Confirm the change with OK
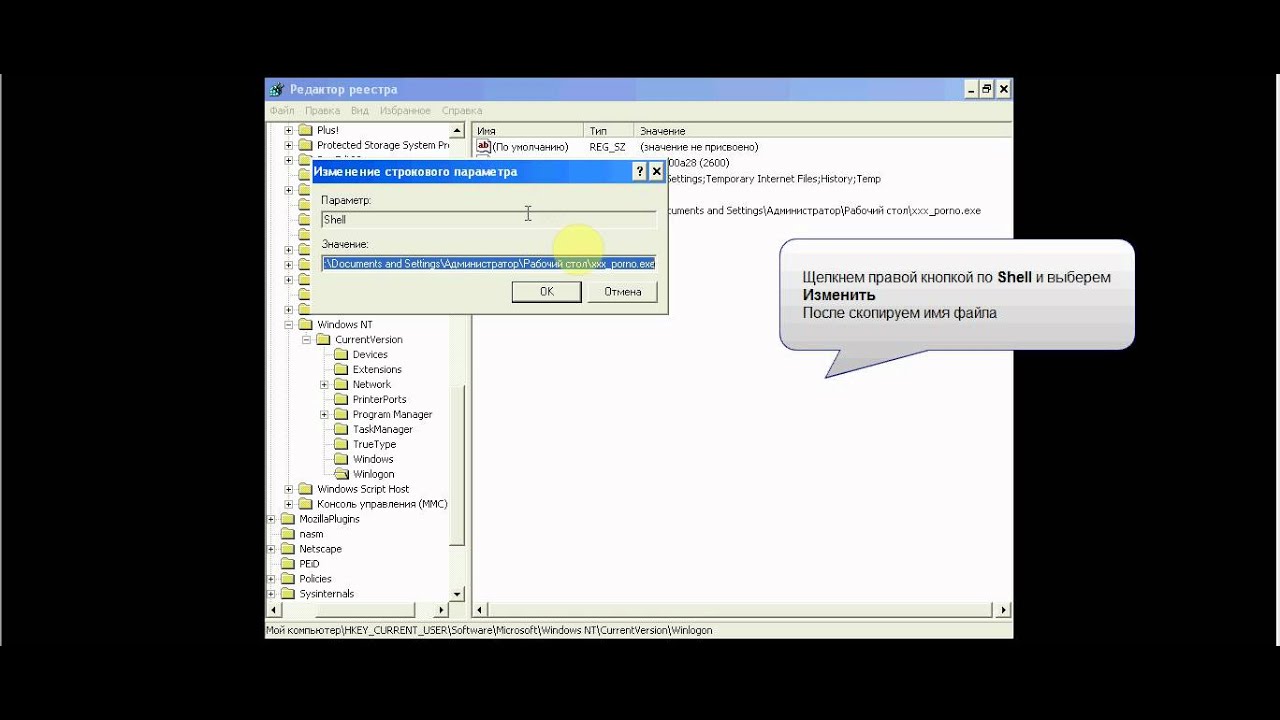The height and width of the screenshot is (720, 1280). (546, 291)
